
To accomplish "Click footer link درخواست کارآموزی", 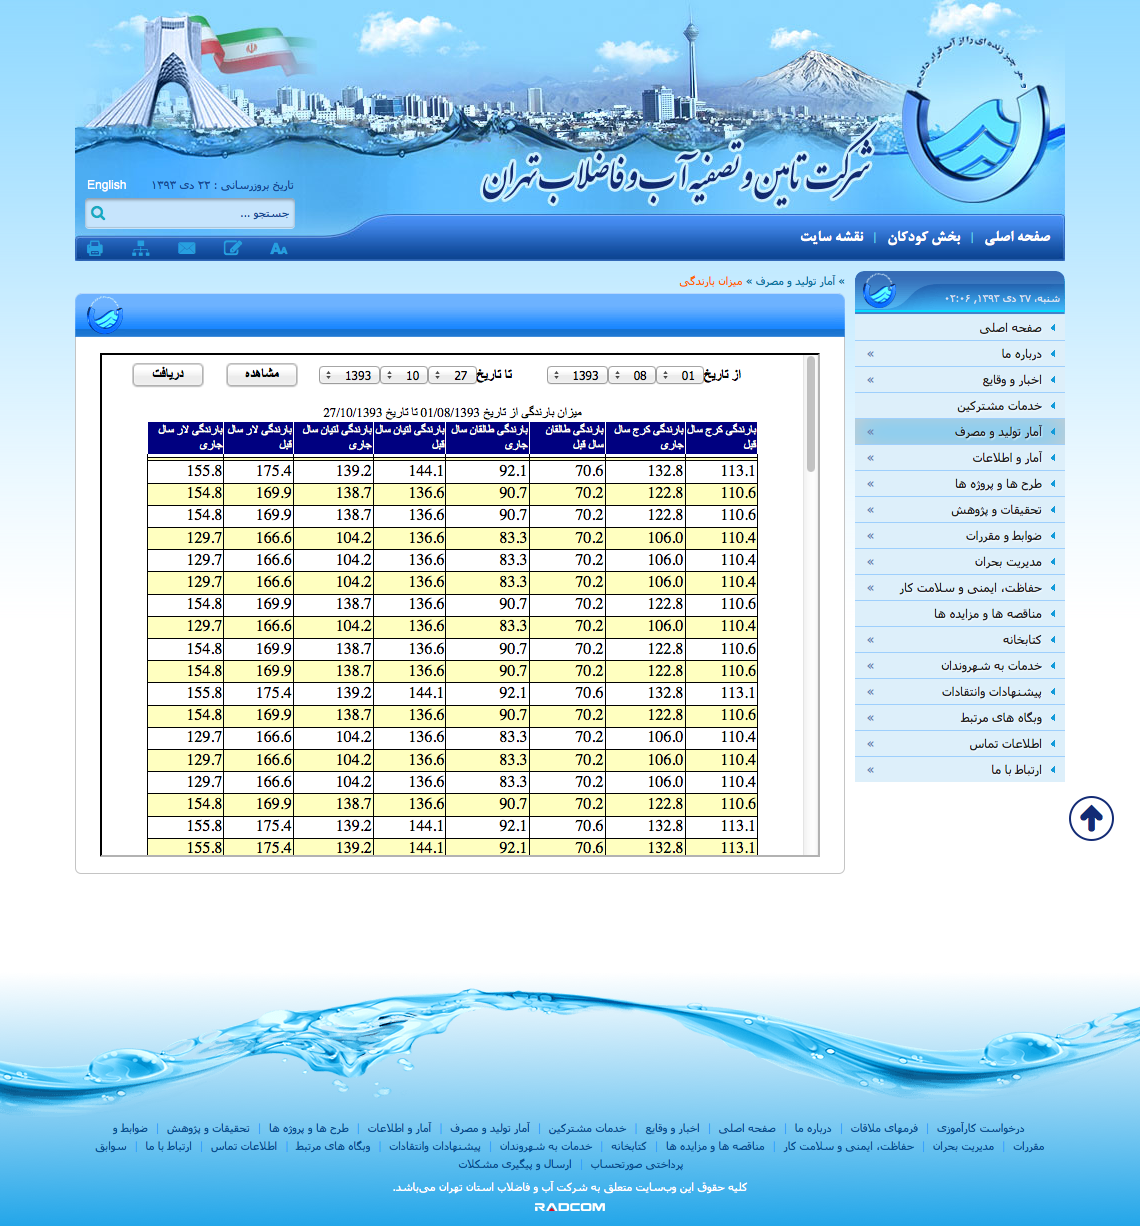I will pos(980,1128).
